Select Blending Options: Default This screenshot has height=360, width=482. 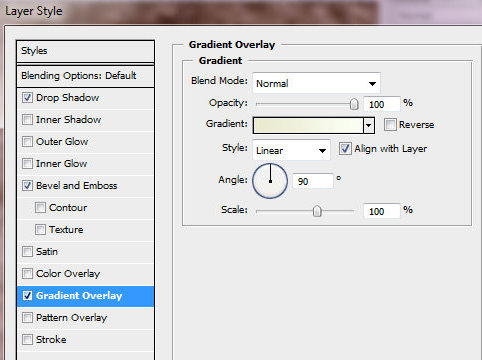point(85,76)
